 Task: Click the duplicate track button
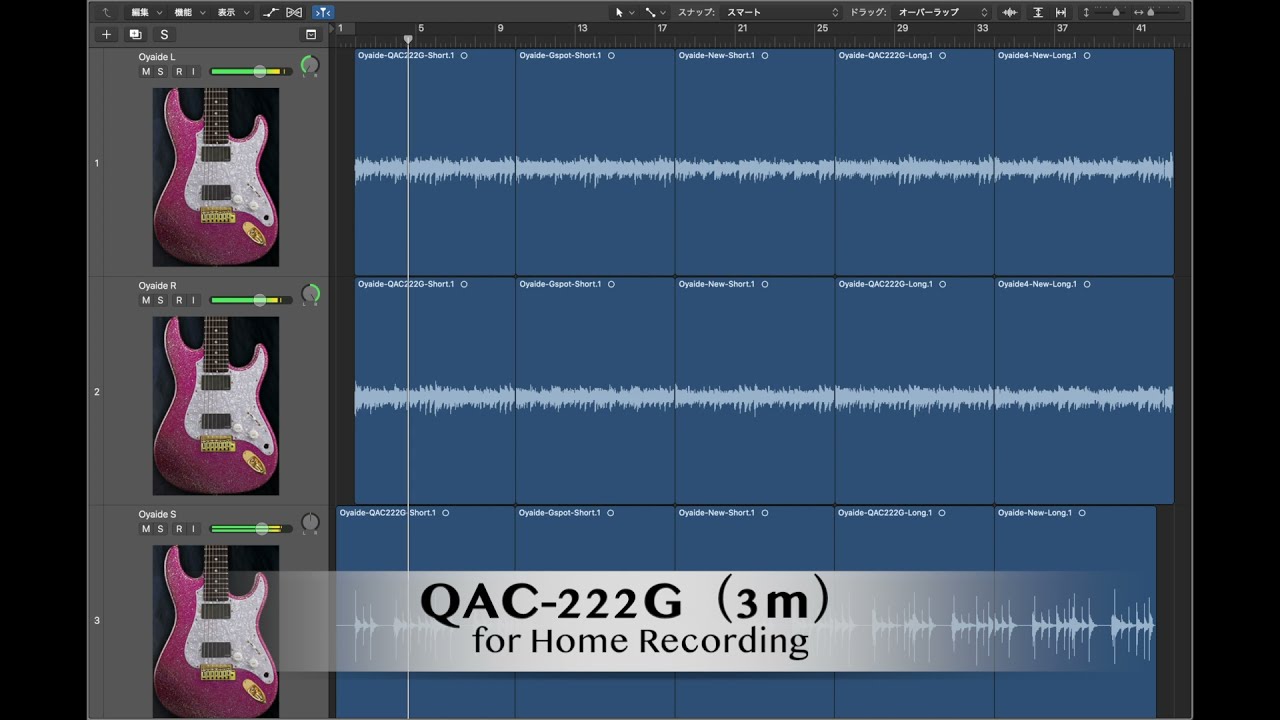tap(135, 34)
